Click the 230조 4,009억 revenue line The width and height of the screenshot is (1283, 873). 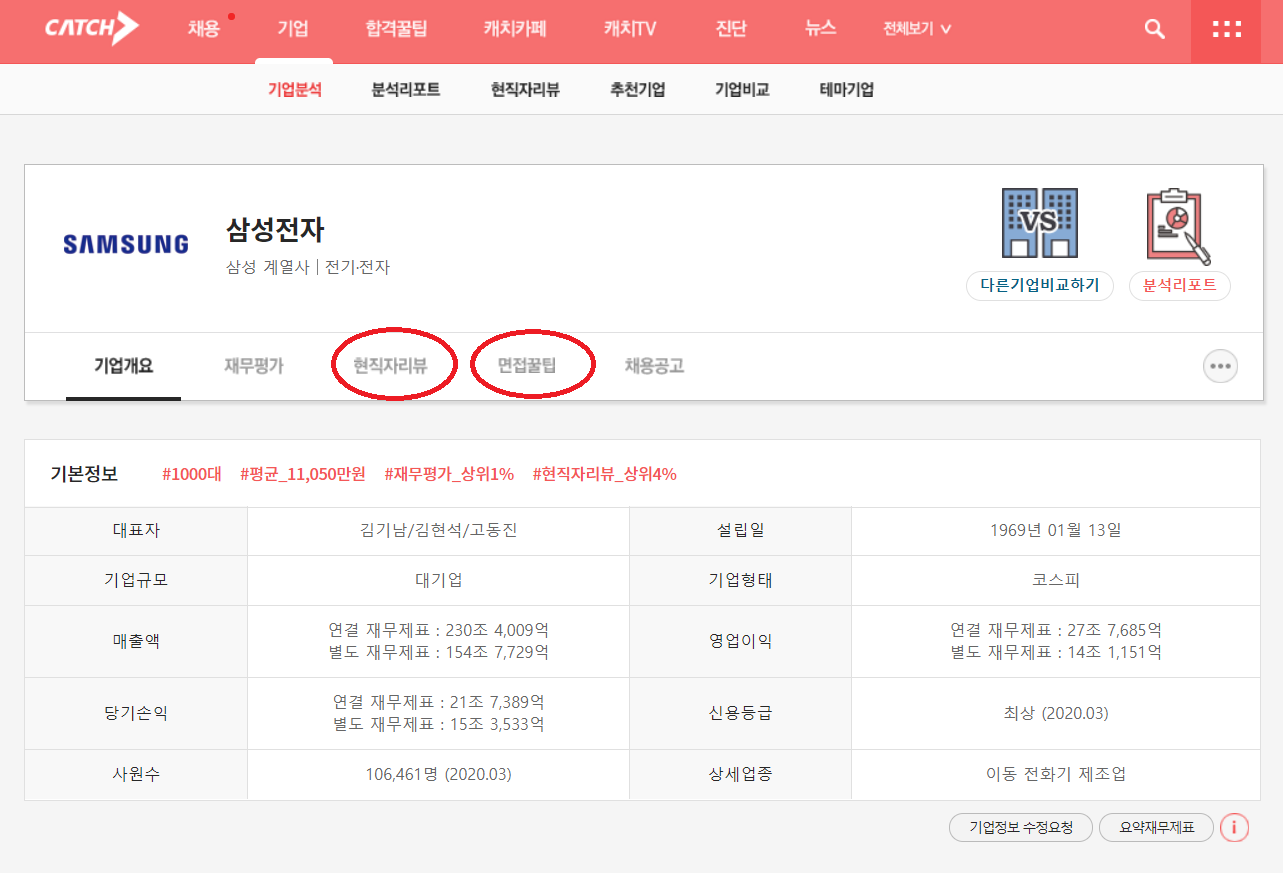pyautogui.click(x=438, y=630)
